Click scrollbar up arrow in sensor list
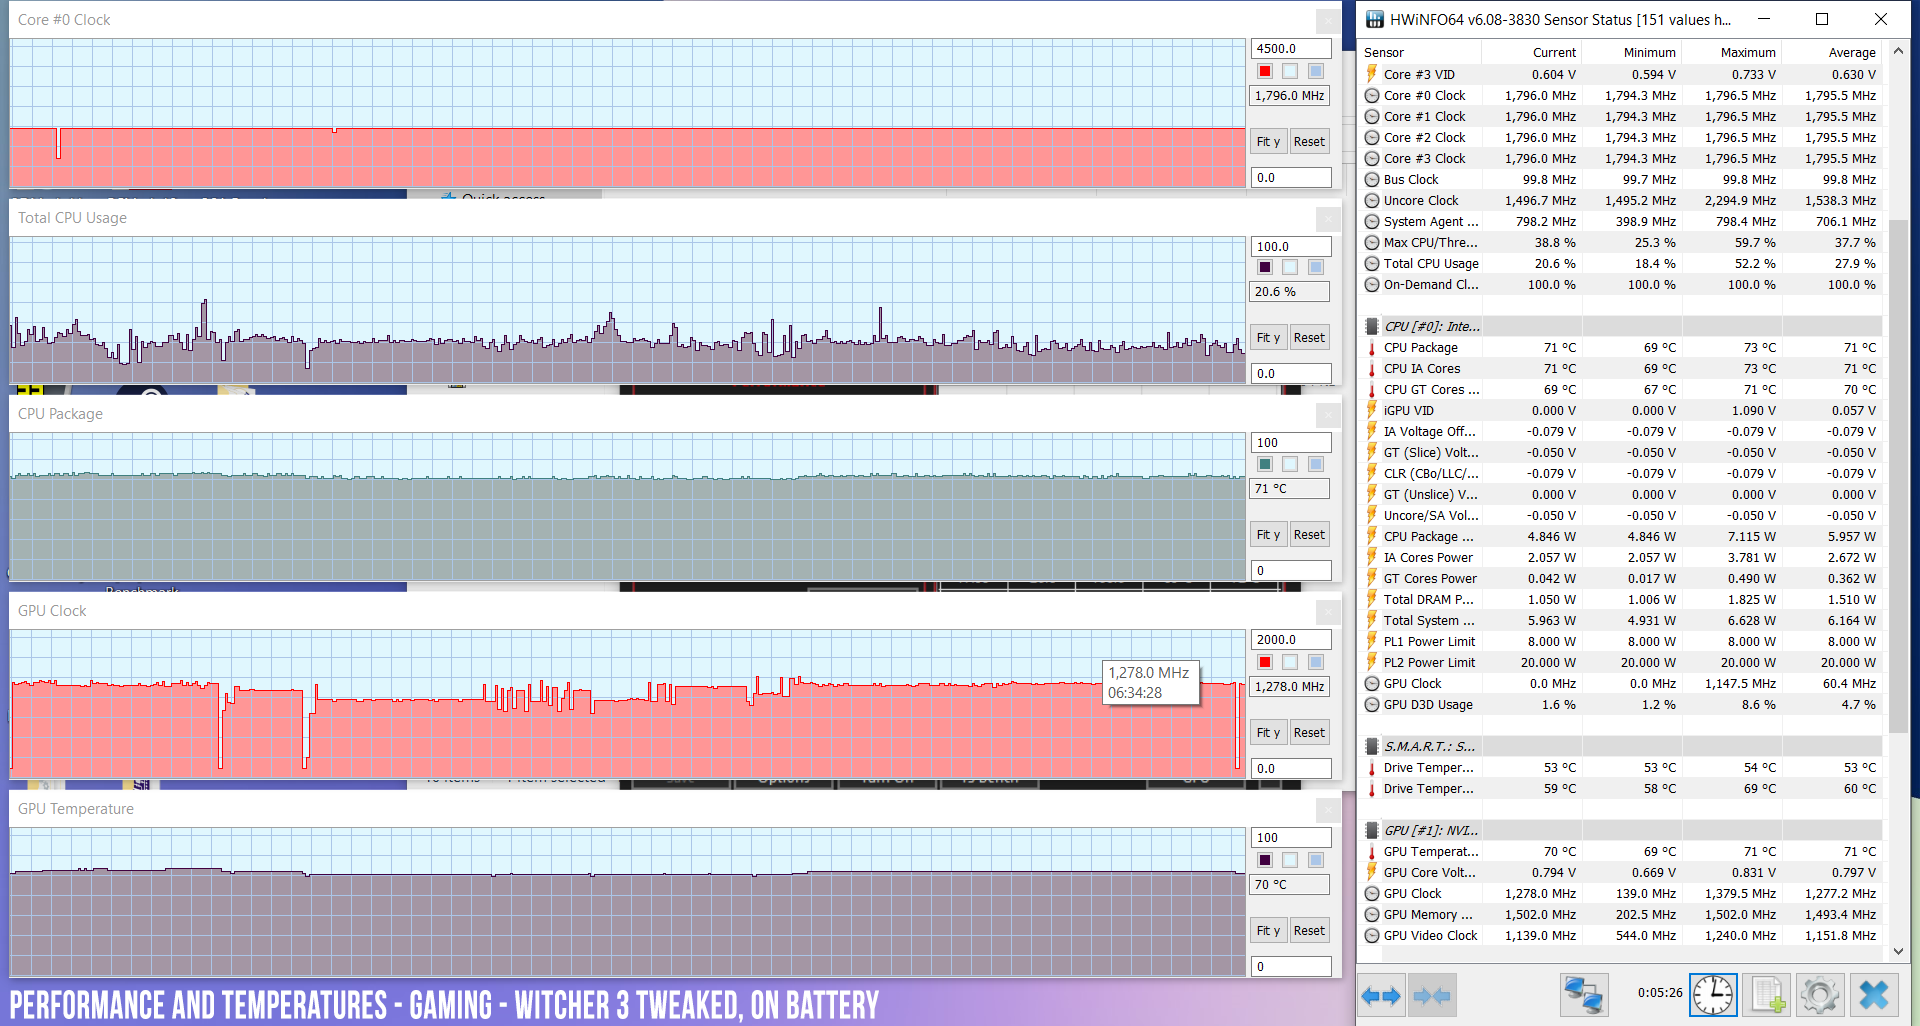This screenshot has height=1026, width=1920. pyautogui.click(x=1898, y=51)
